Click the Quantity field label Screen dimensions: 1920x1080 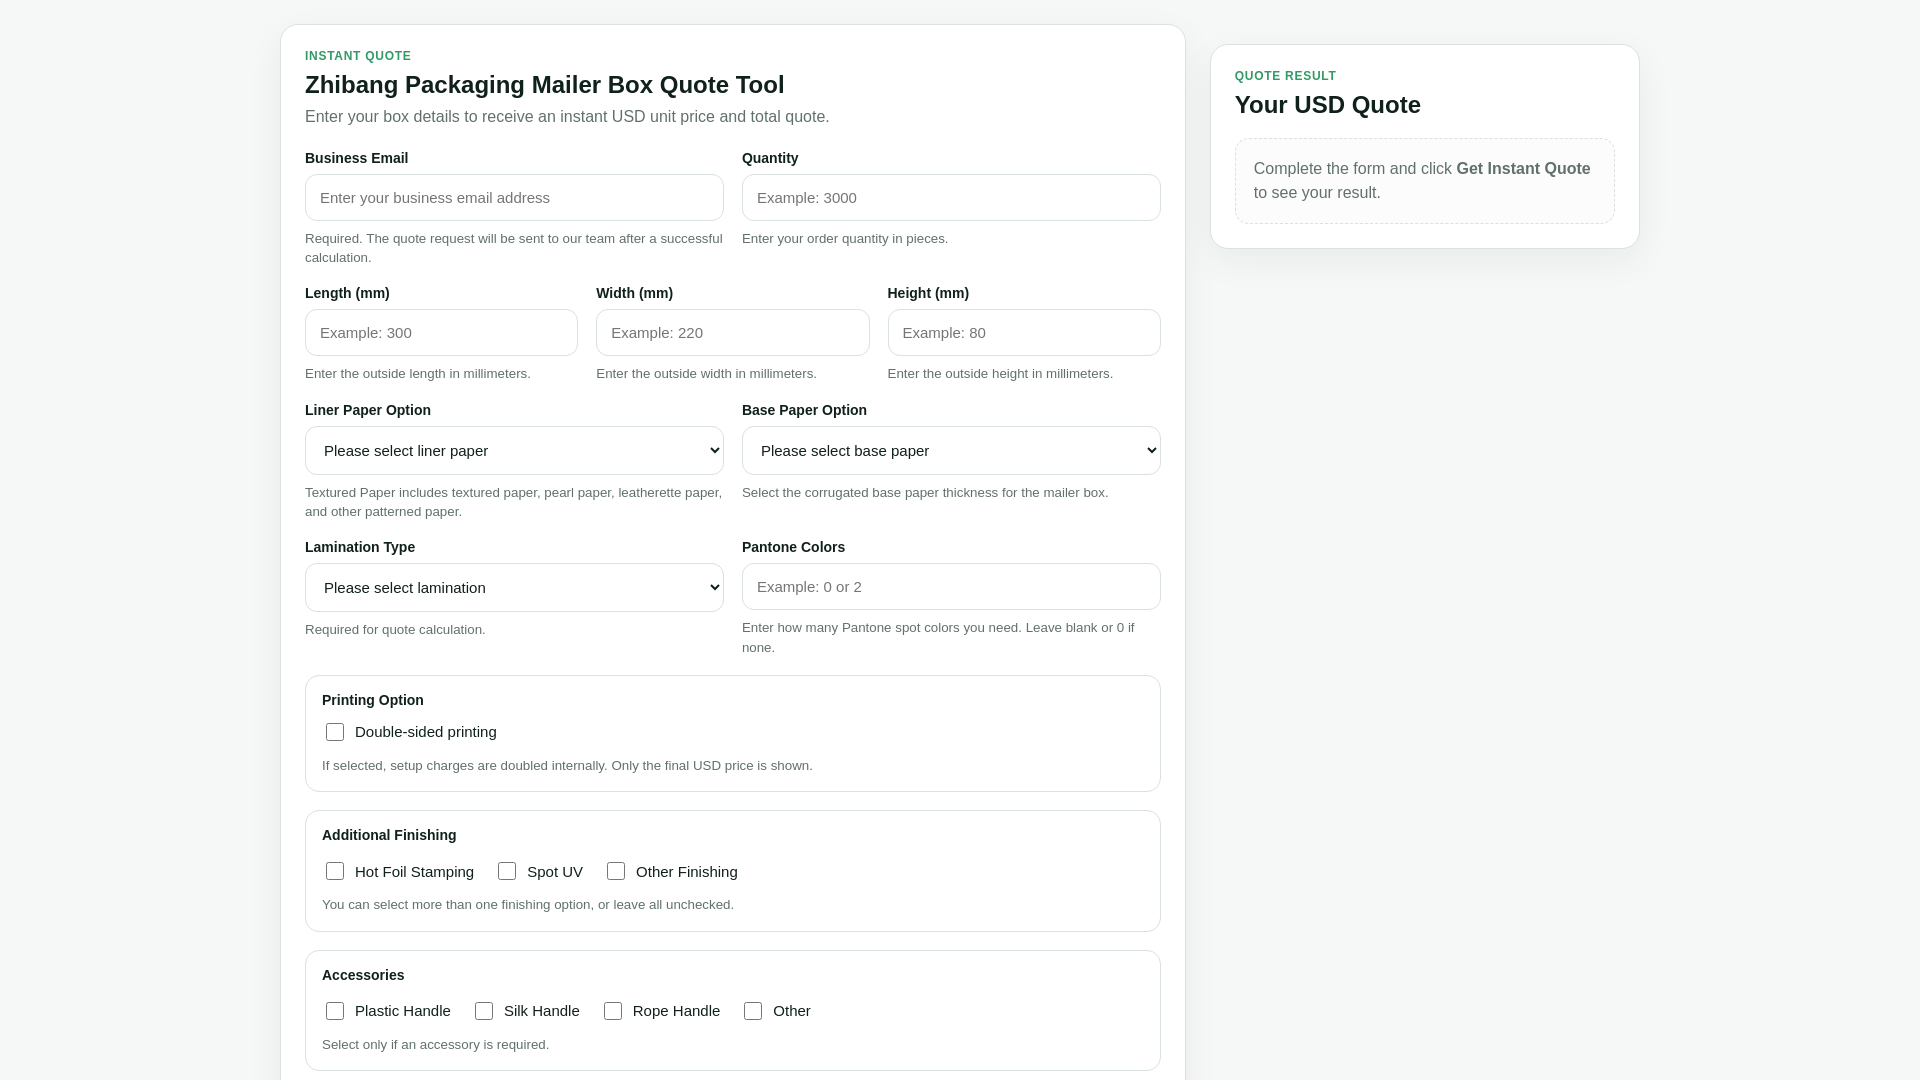[770, 158]
